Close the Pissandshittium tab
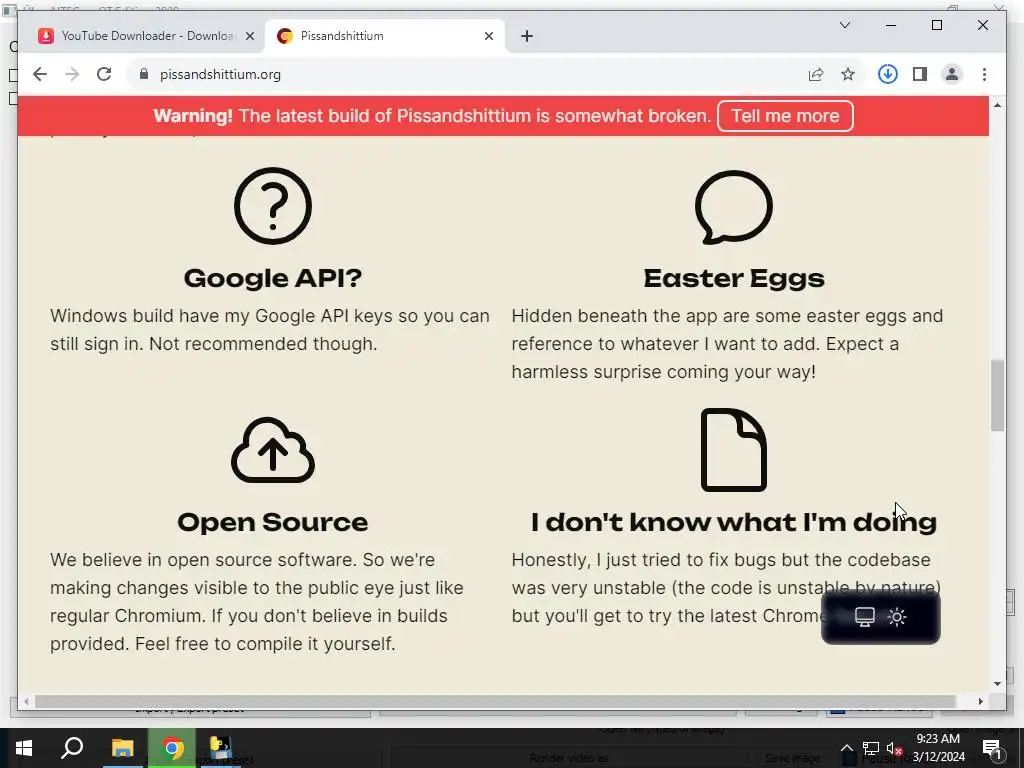Image resolution: width=1024 pixels, height=768 pixels. (488, 37)
